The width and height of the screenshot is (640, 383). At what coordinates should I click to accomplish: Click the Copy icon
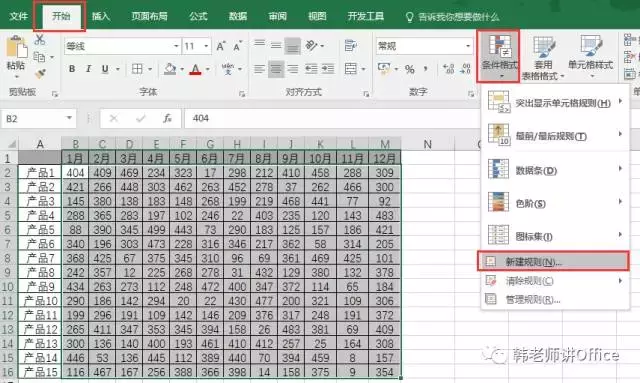point(39,57)
